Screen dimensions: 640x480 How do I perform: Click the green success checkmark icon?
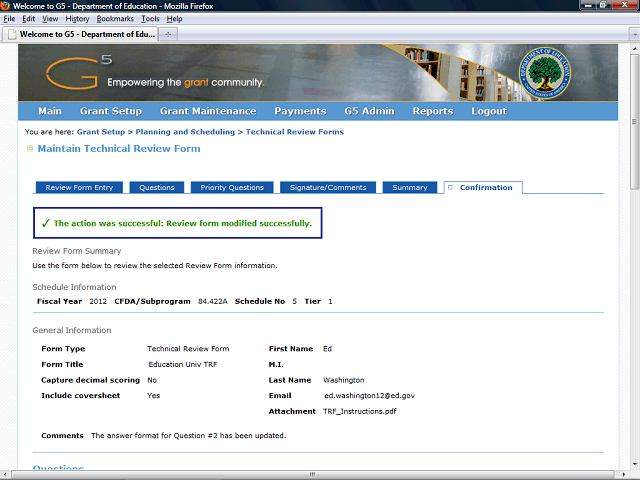pos(46,223)
